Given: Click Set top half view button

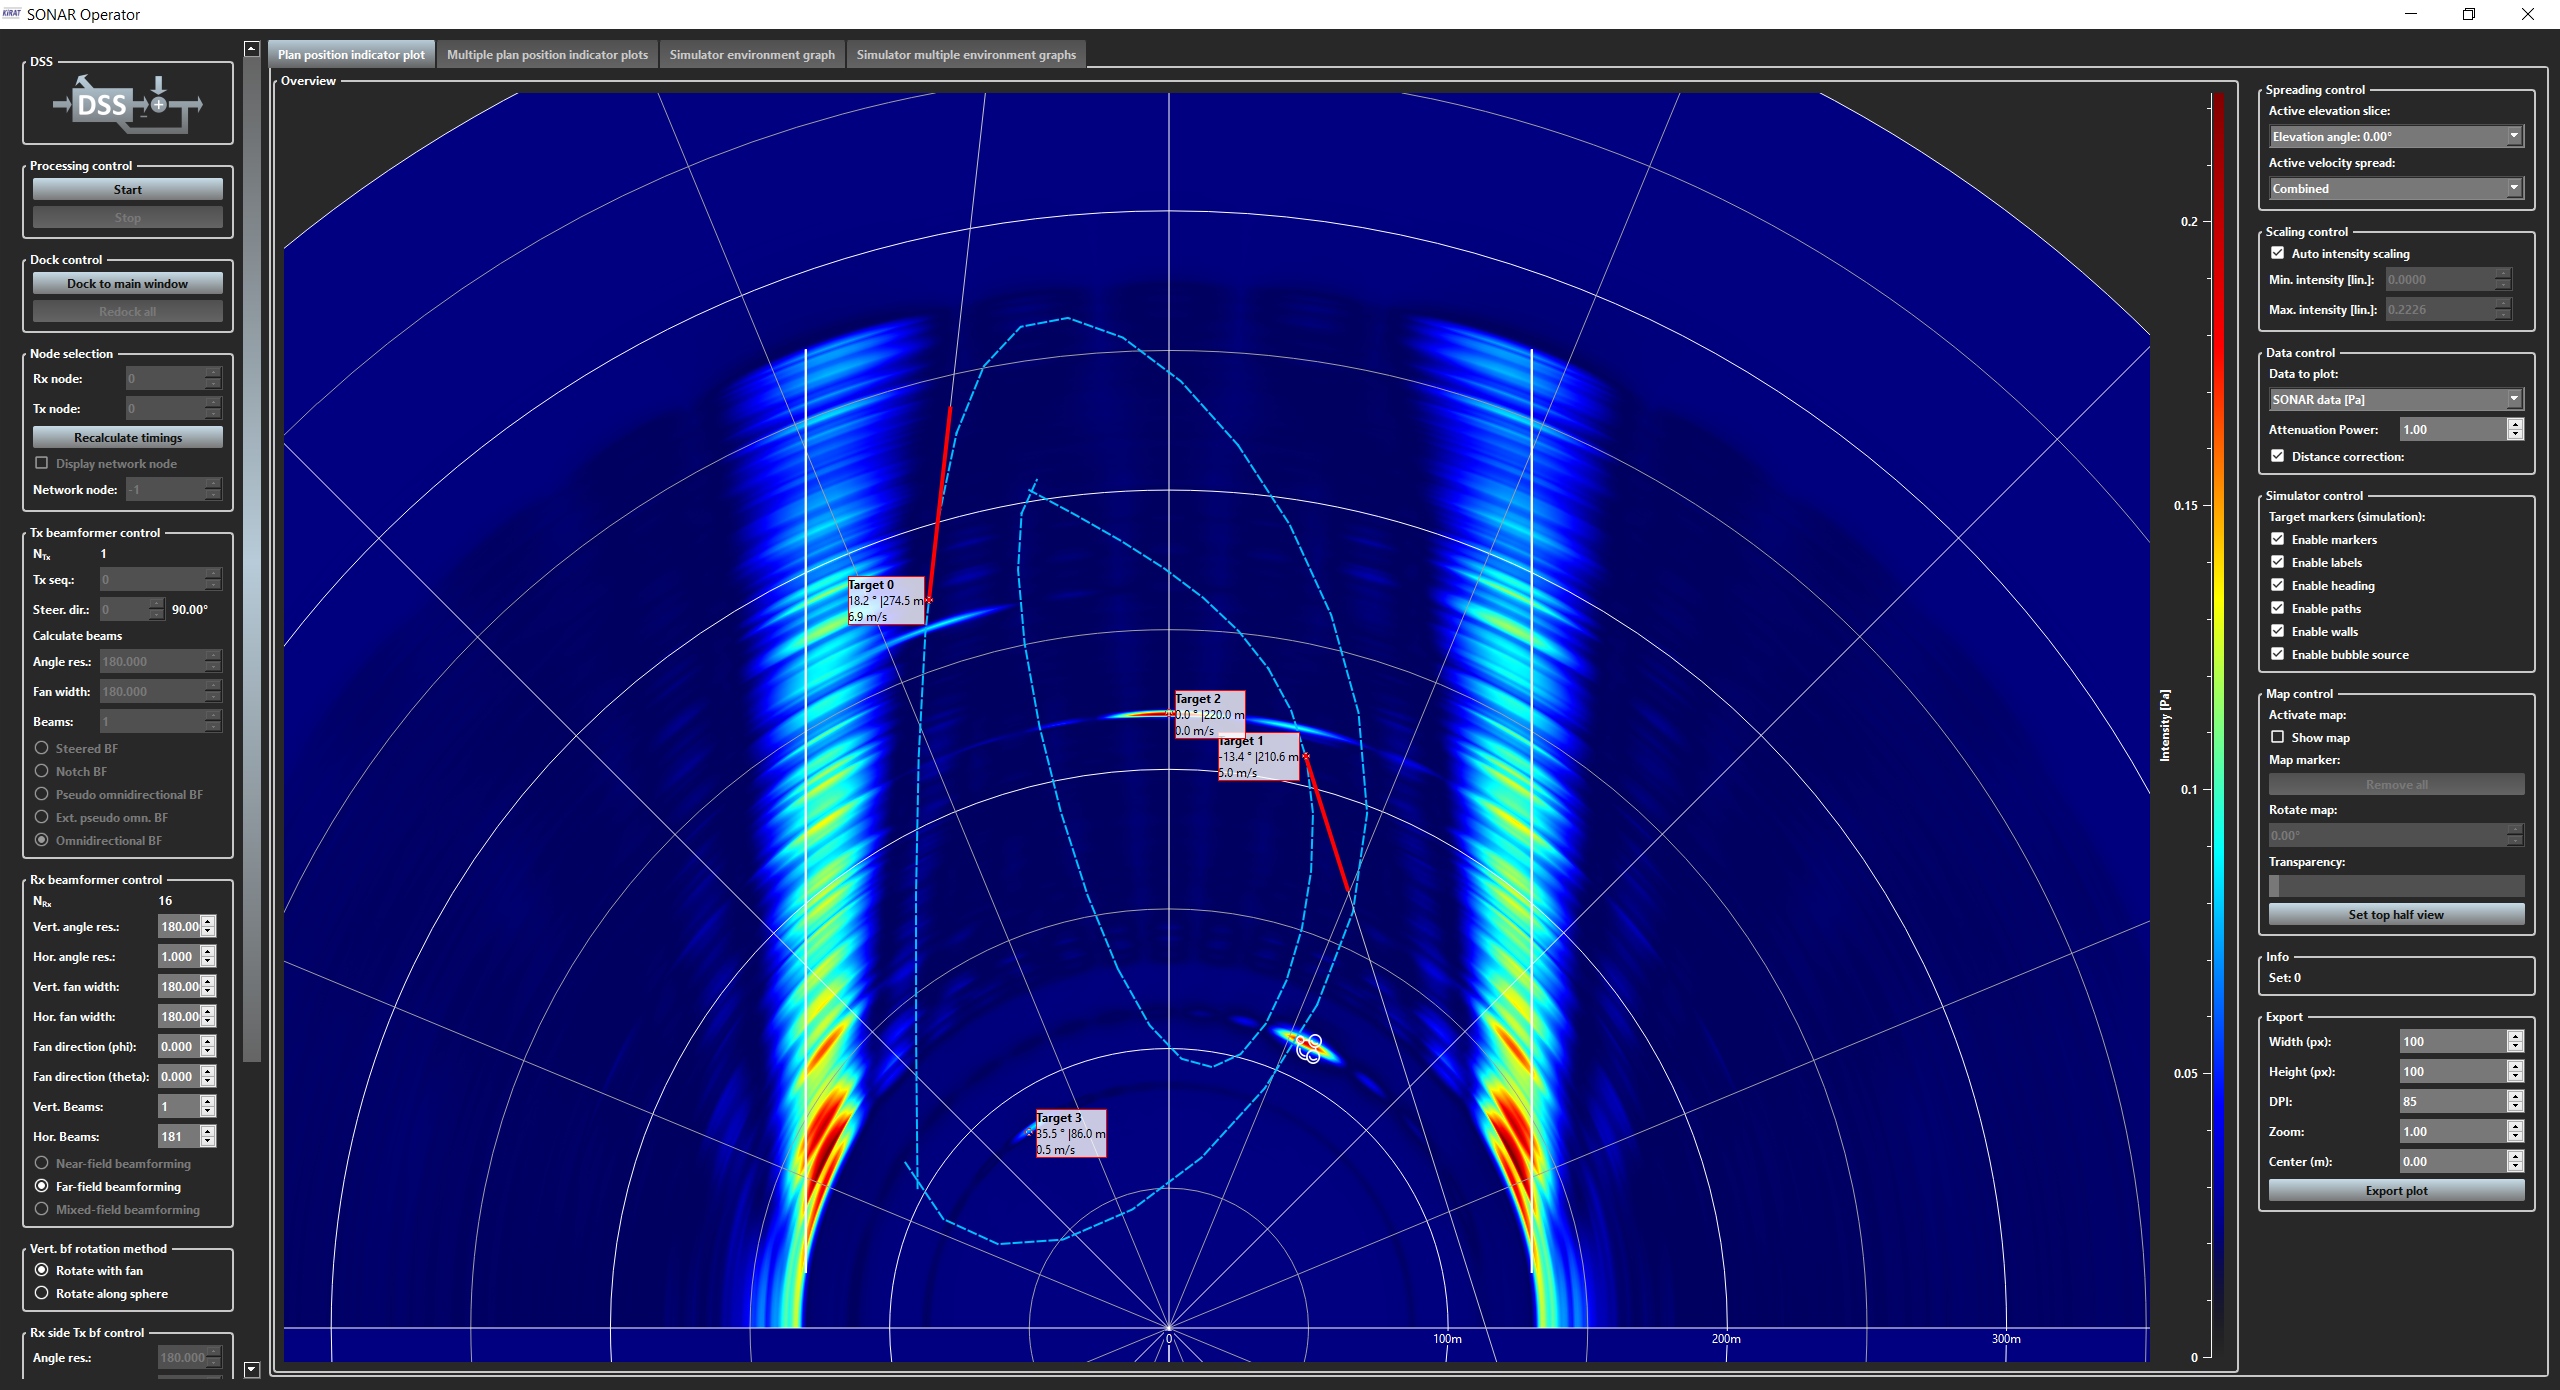Looking at the screenshot, I should (2396, 914).
